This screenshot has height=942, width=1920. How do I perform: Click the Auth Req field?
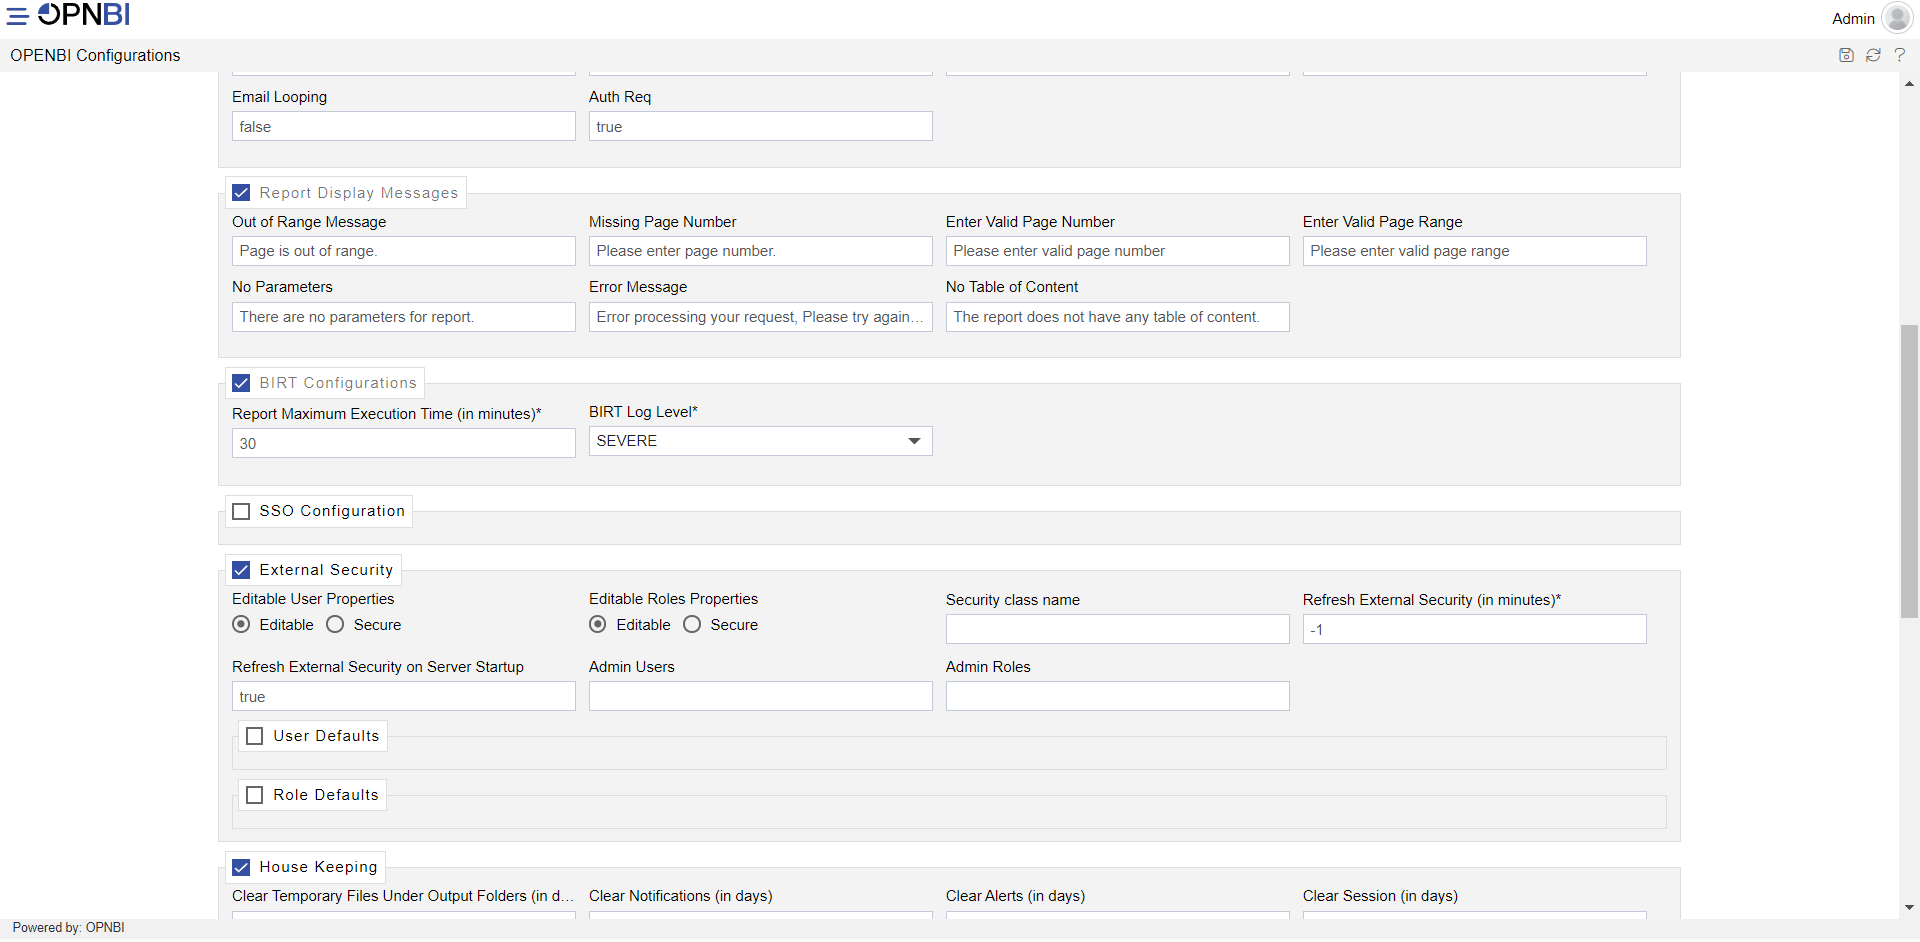tap(760, 126)
